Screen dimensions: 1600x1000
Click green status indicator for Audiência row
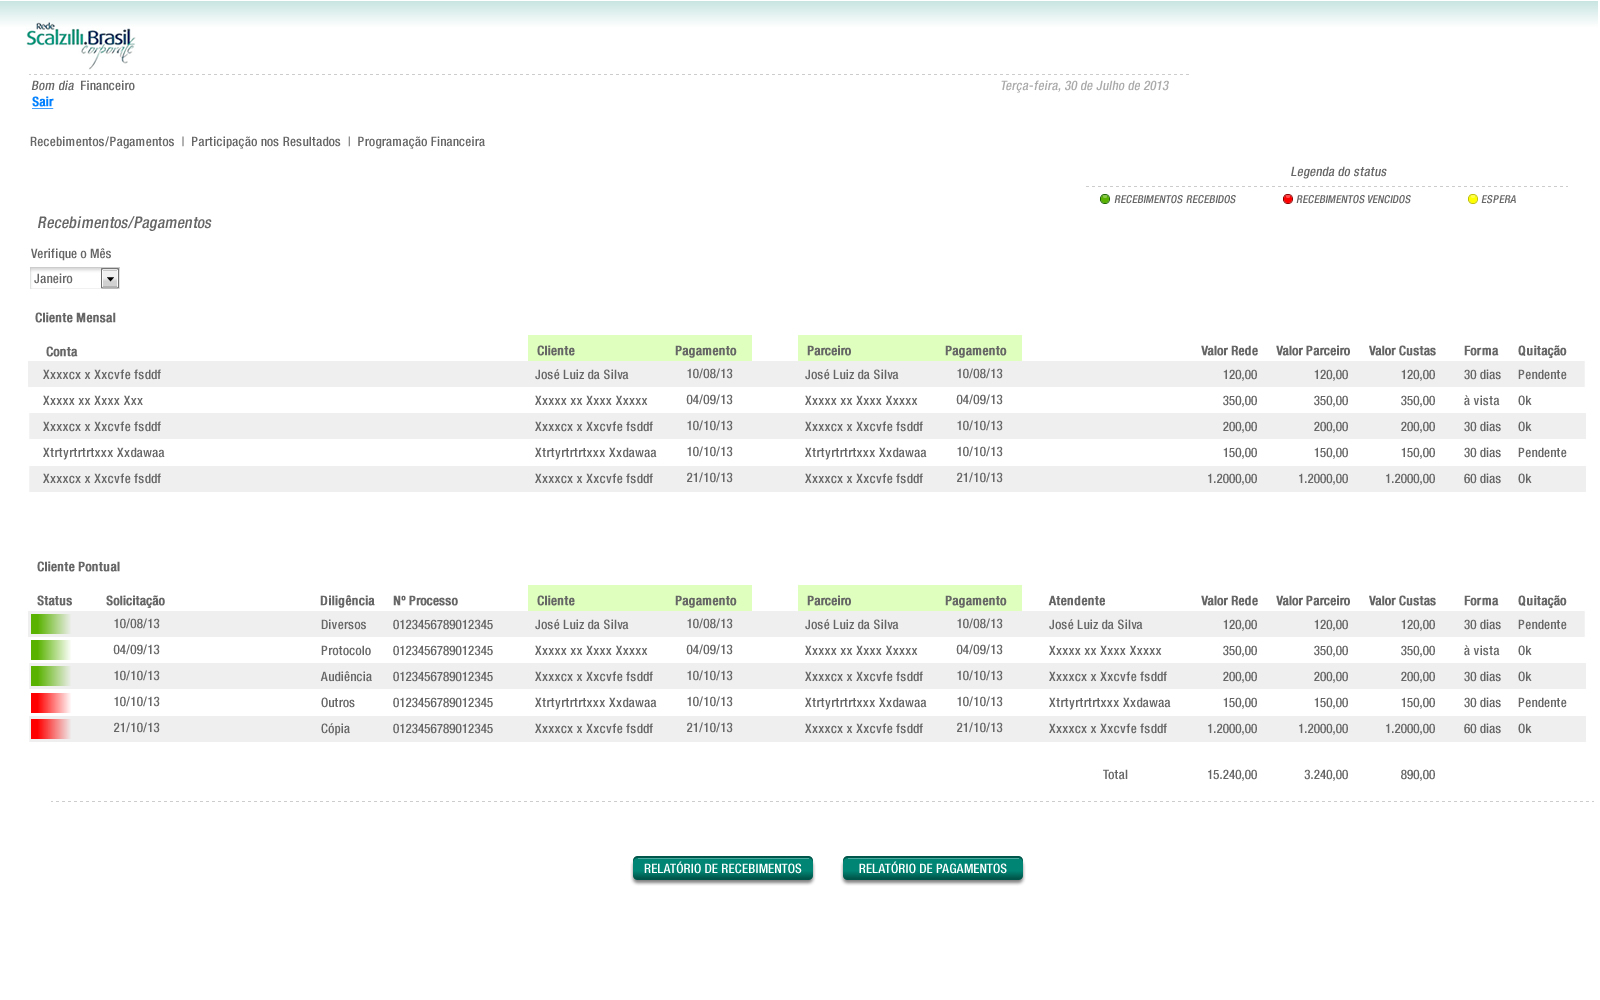49,676
